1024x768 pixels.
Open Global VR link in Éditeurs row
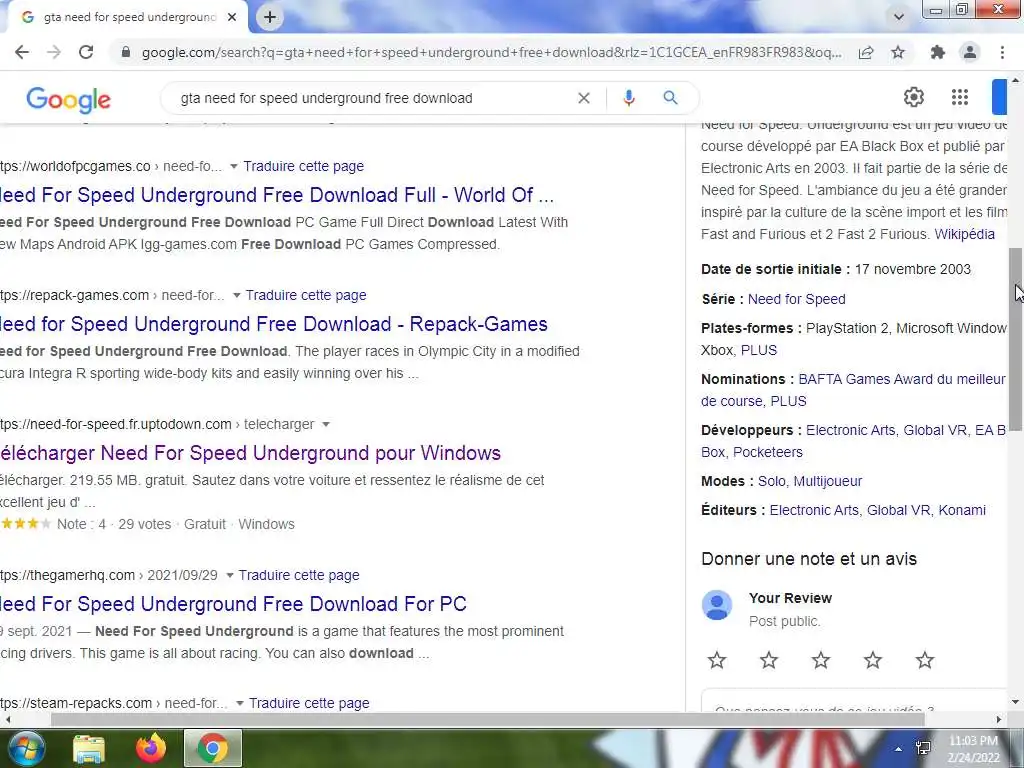tap(899, 510)
